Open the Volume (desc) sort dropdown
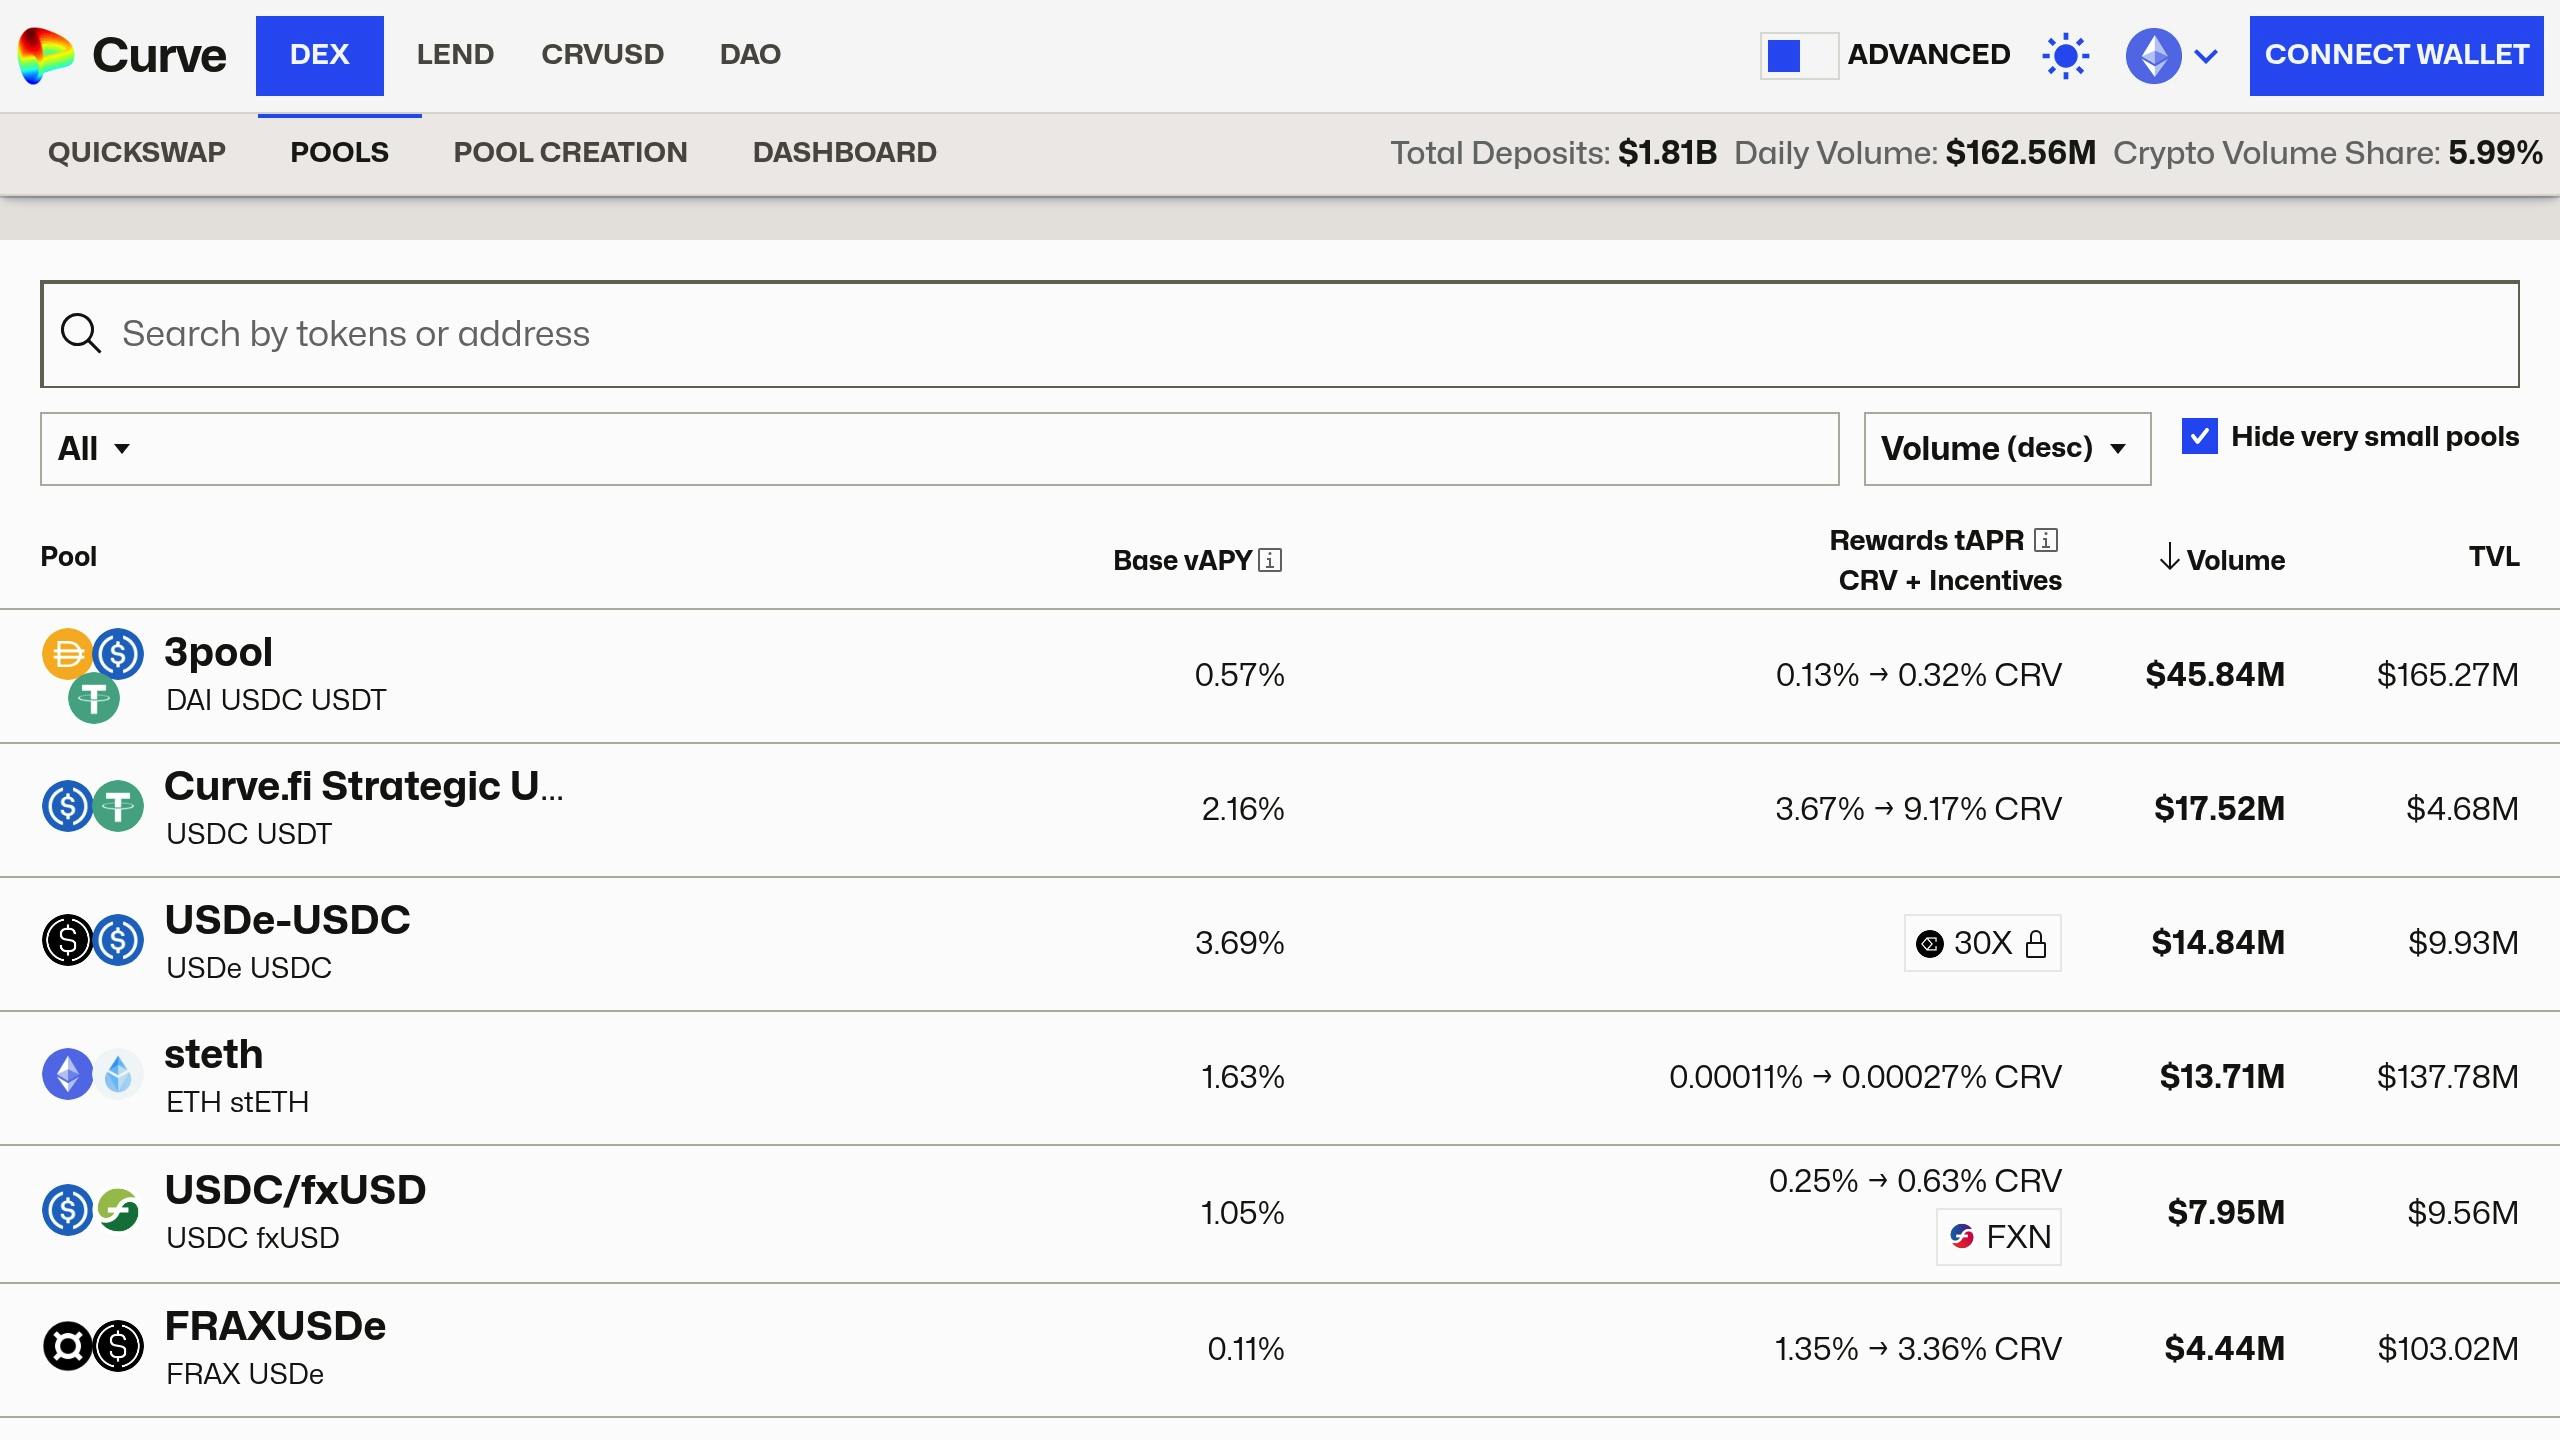The image size is (2560, 1440). pyautogui.click(x=2007, y=449)
